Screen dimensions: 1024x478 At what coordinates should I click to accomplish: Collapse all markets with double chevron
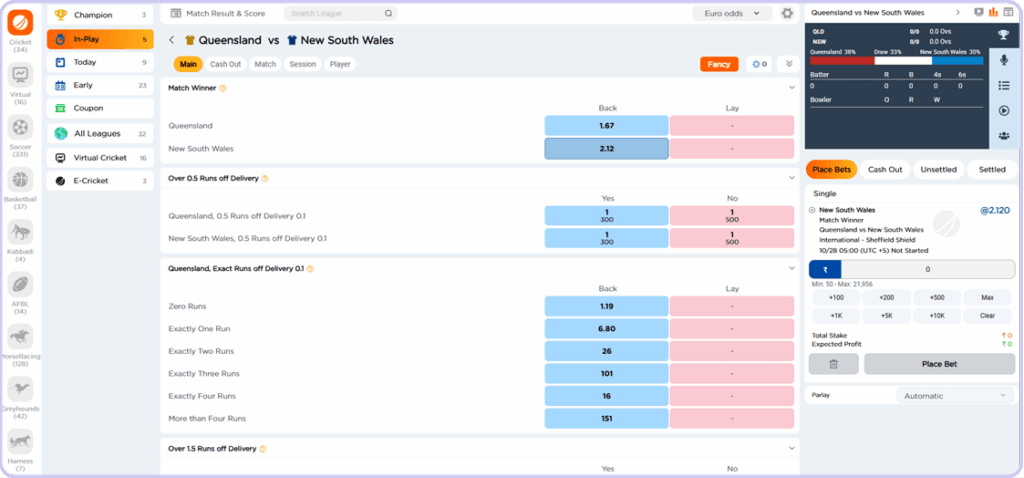789,64
